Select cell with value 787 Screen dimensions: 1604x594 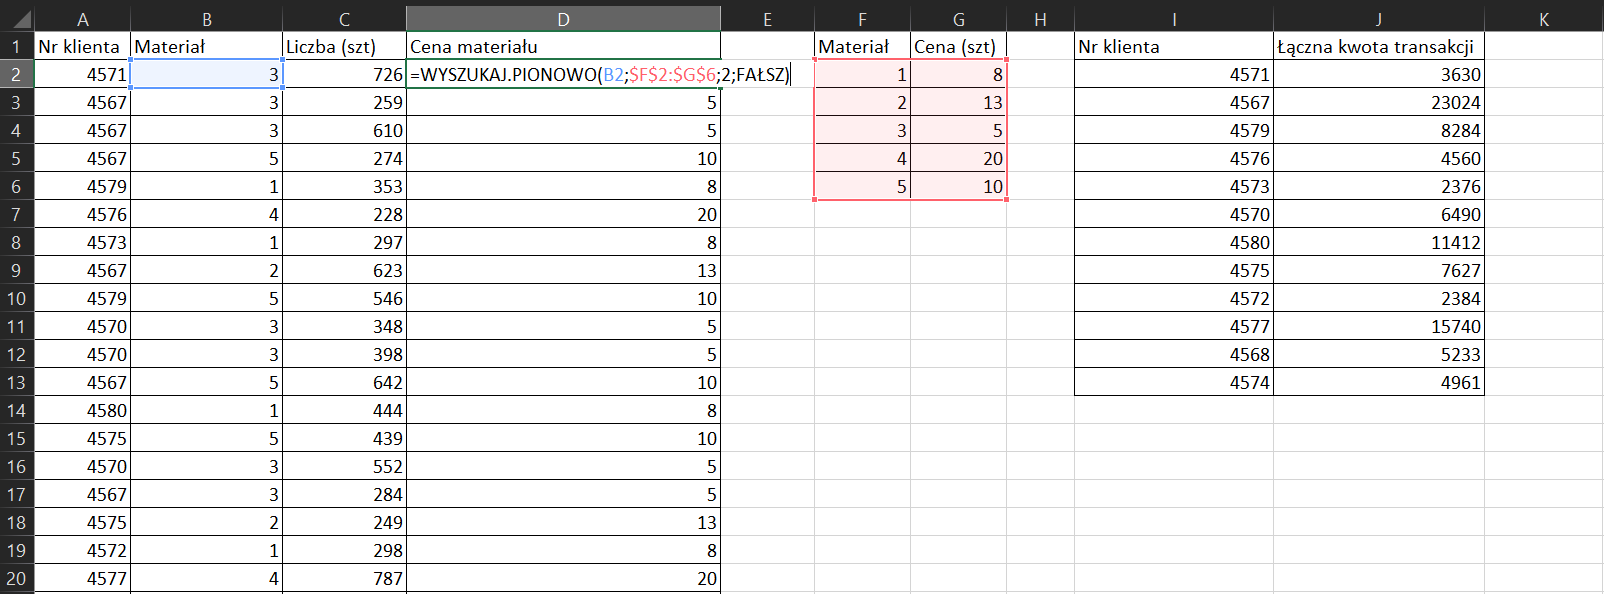tap(345, 578)
